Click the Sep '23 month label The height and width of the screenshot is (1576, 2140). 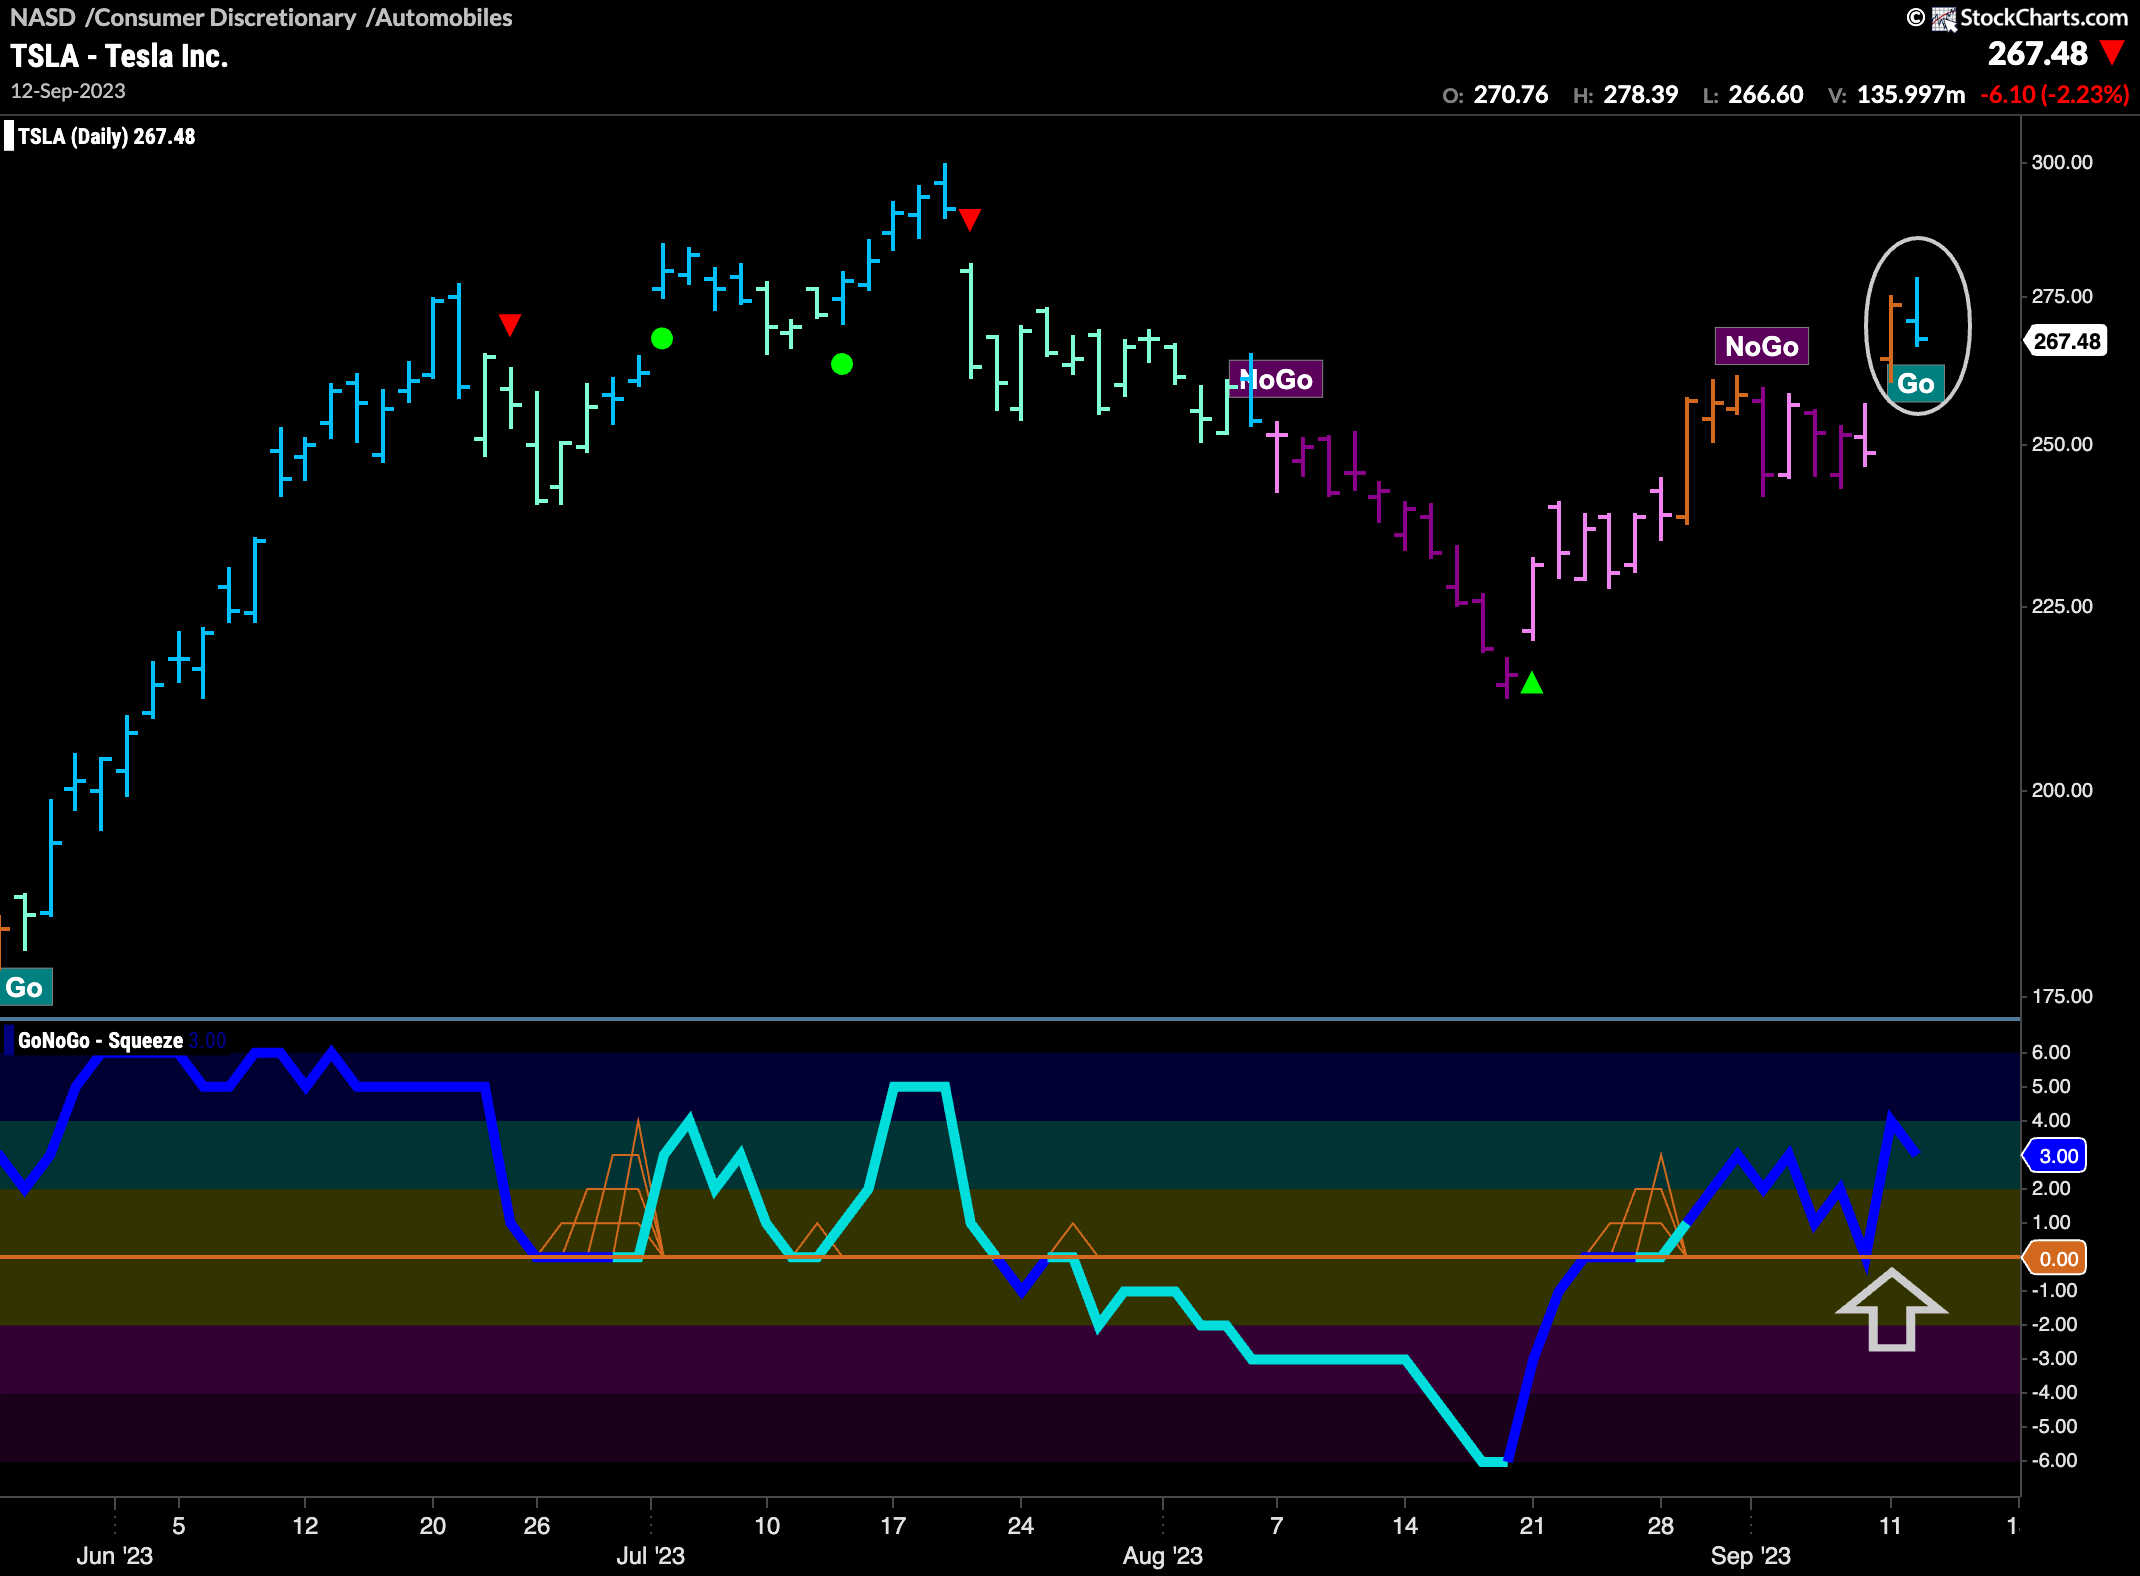tap(1751, 1556)
